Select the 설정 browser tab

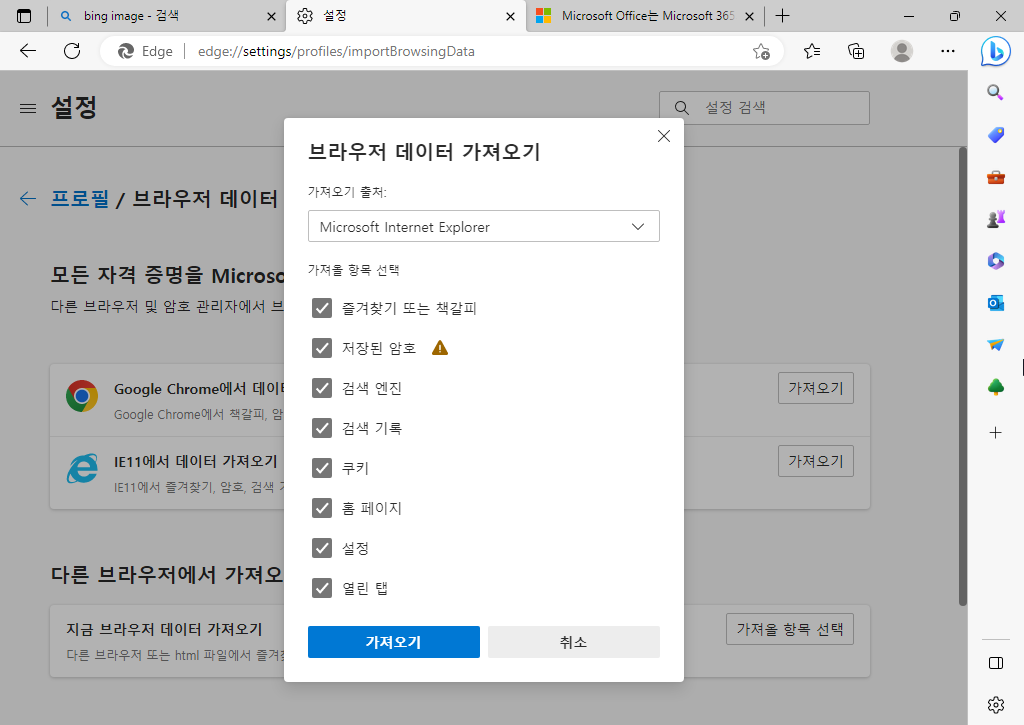pyautogui.click(x=405, y=16)
